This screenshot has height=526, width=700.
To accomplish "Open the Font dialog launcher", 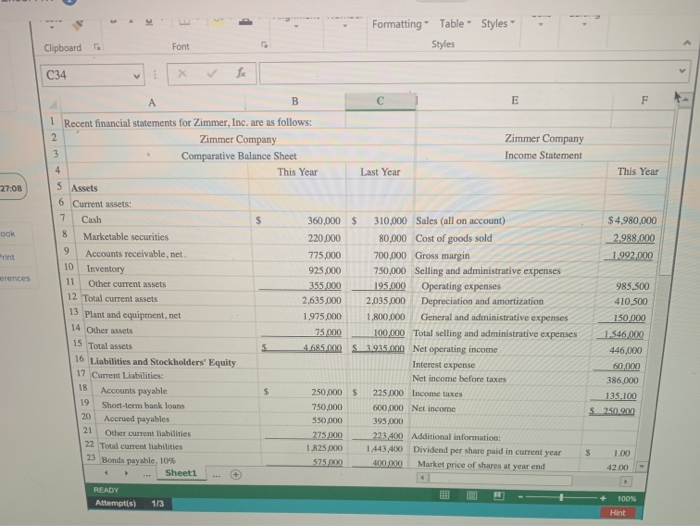I will coord(264,44).
